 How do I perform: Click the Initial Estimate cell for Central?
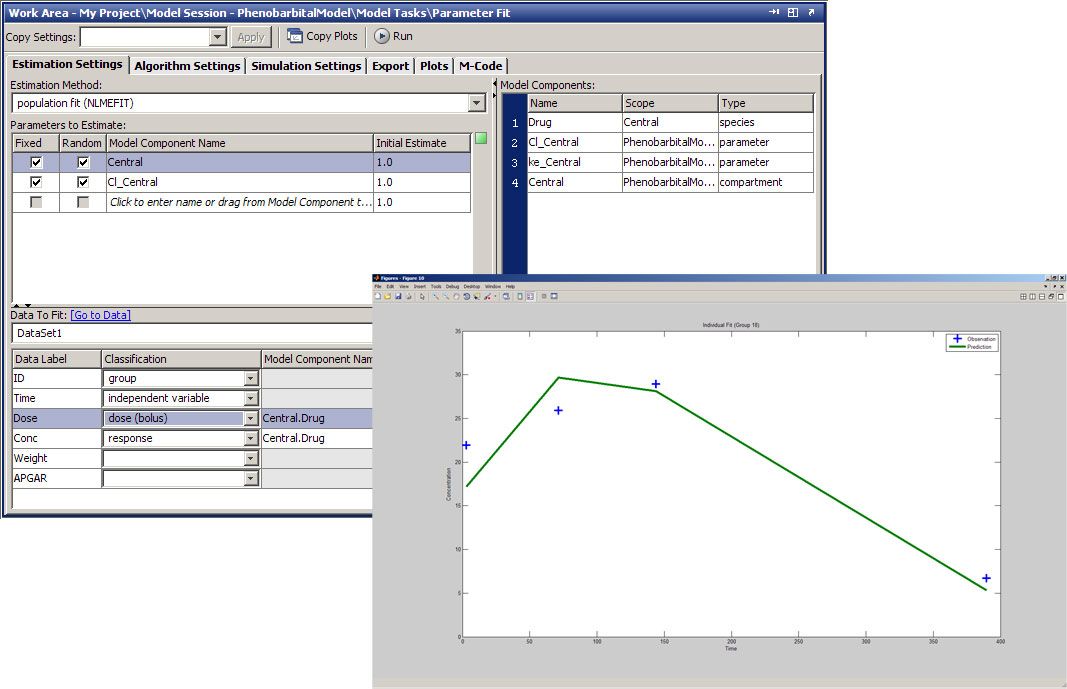(x=422, y=163)
